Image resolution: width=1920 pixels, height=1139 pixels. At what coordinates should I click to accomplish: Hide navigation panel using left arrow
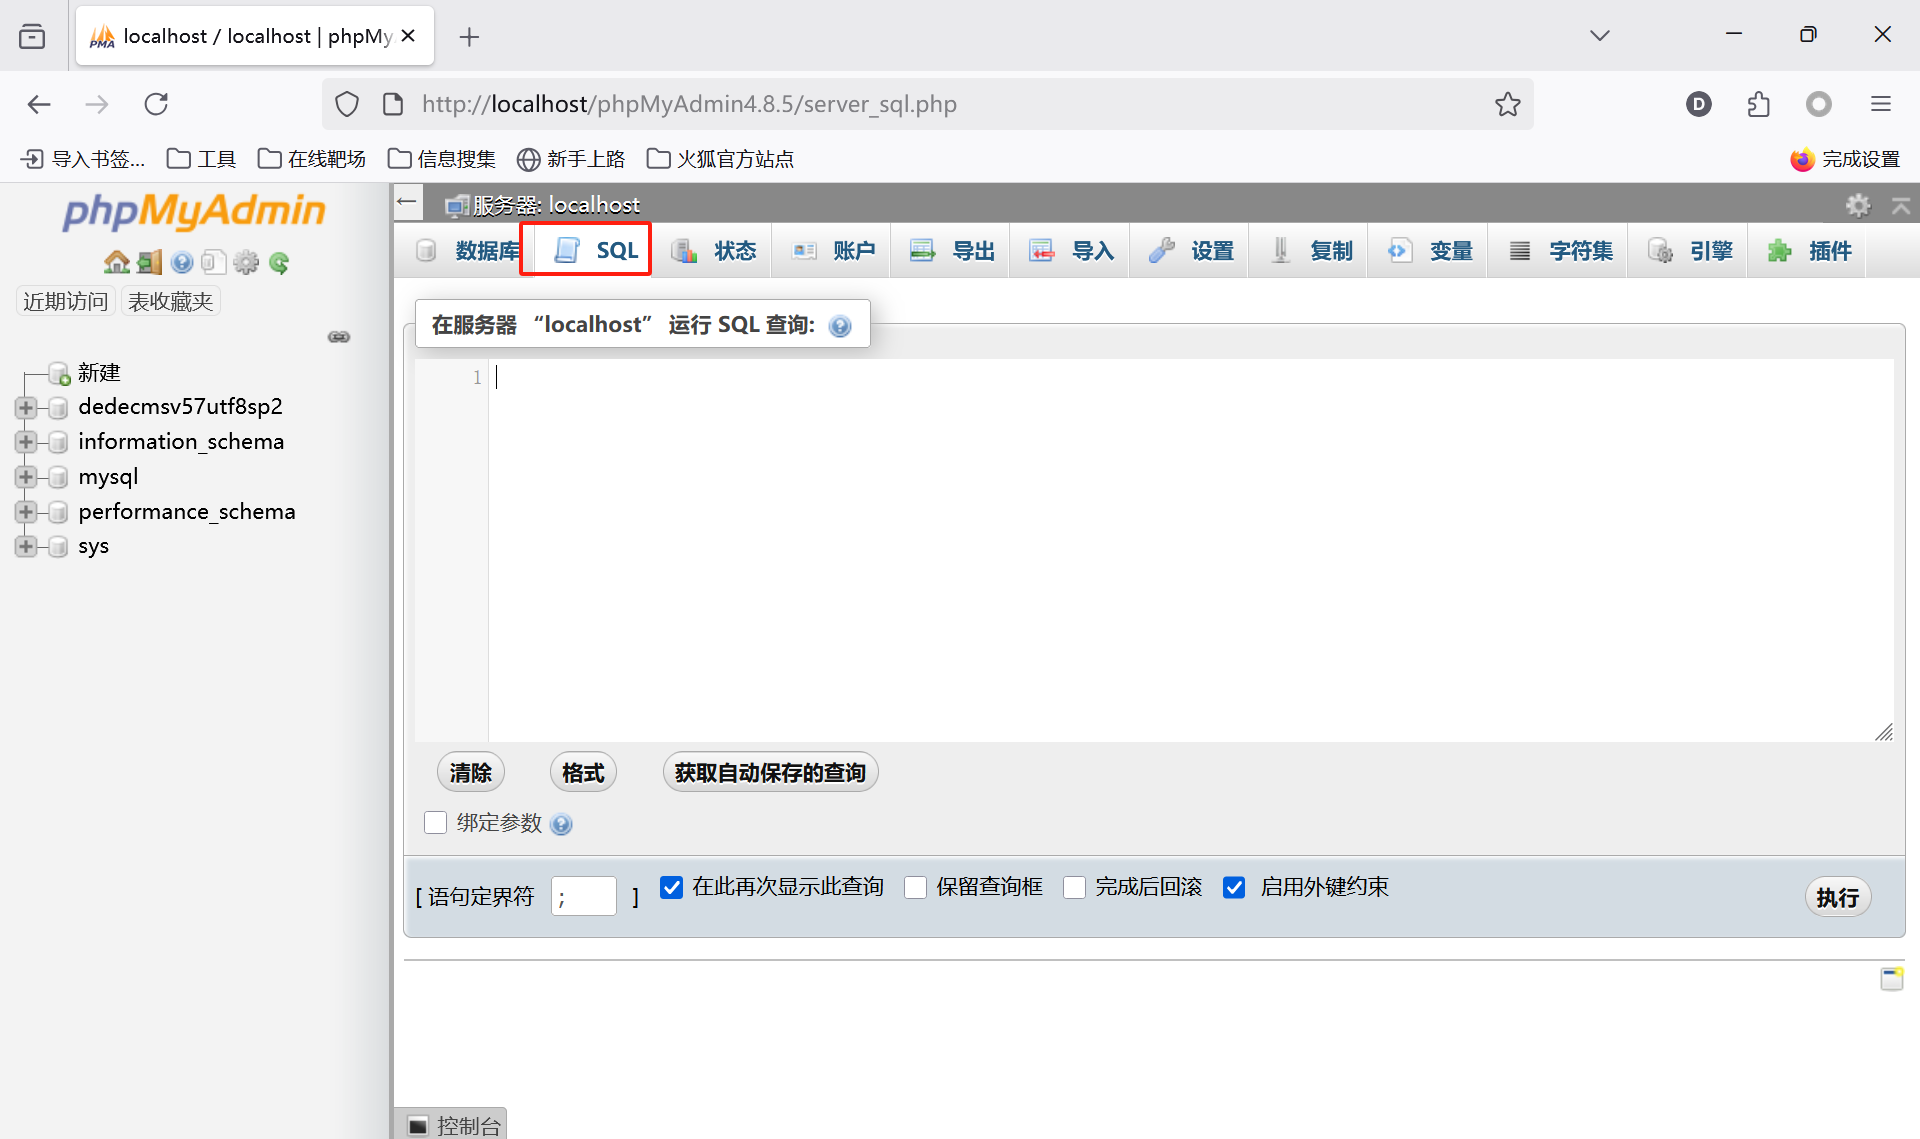406,202
